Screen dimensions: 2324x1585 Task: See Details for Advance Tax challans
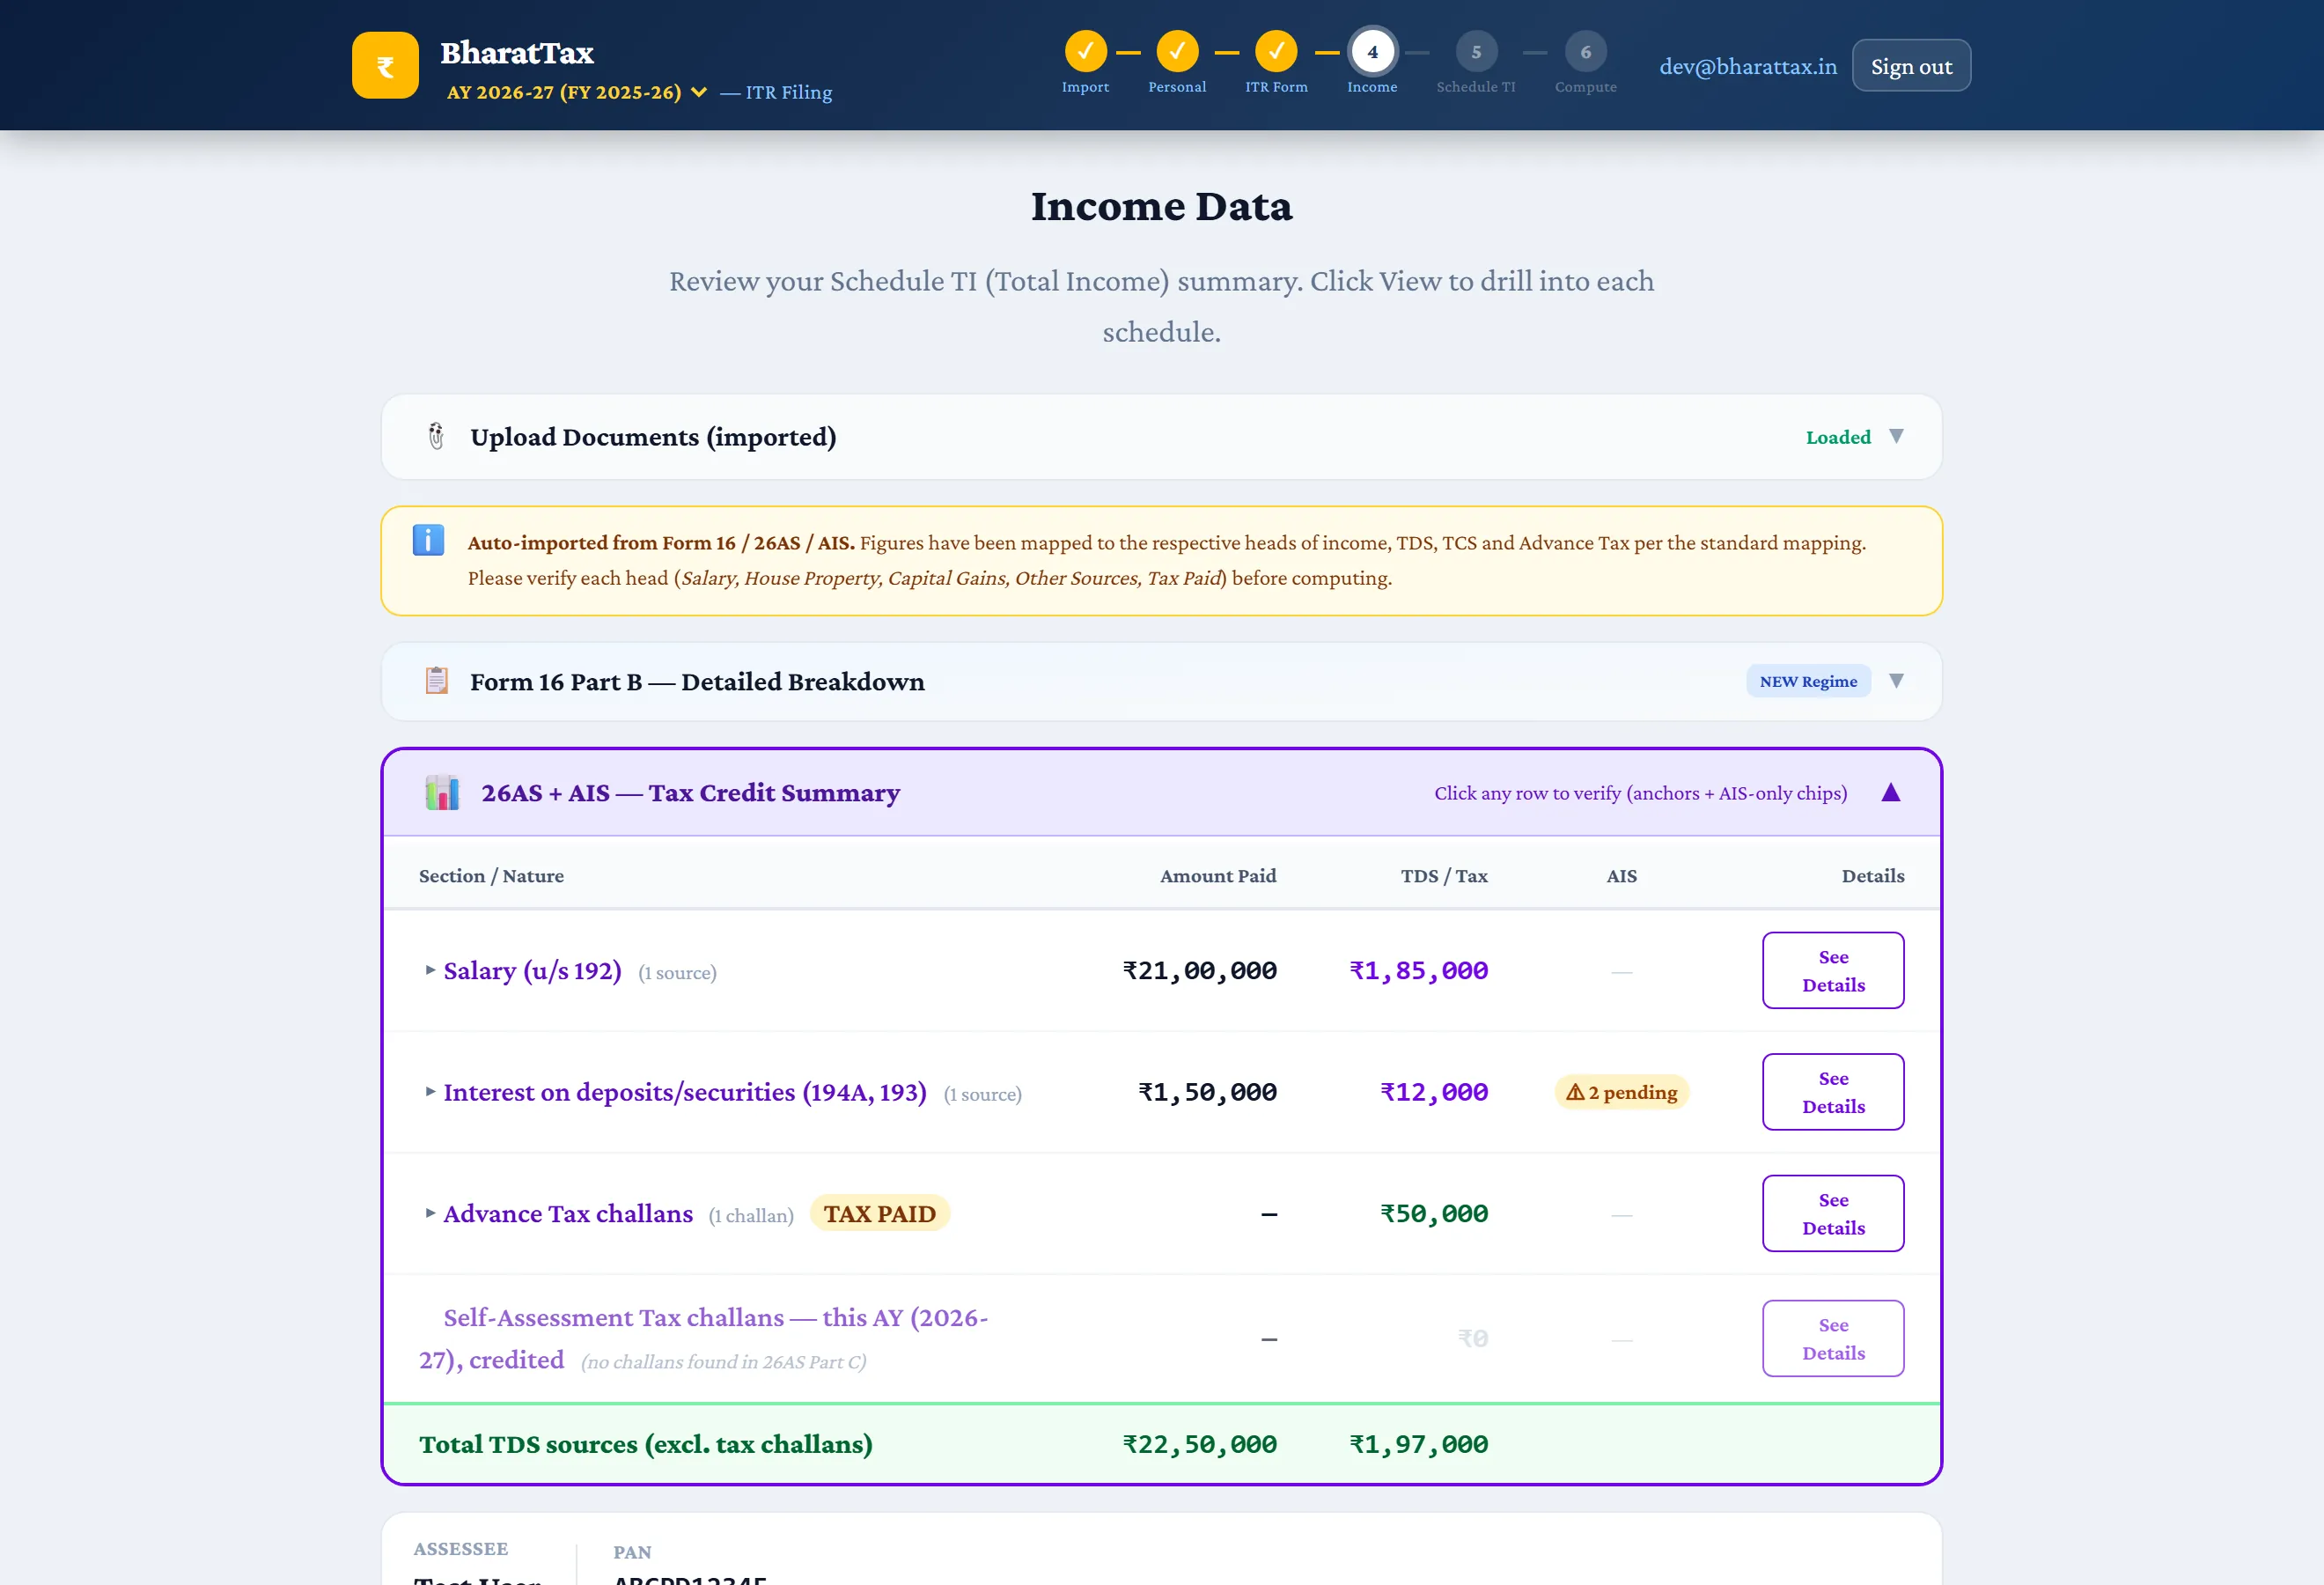pyautogui.click(x=1833, y=1213)
